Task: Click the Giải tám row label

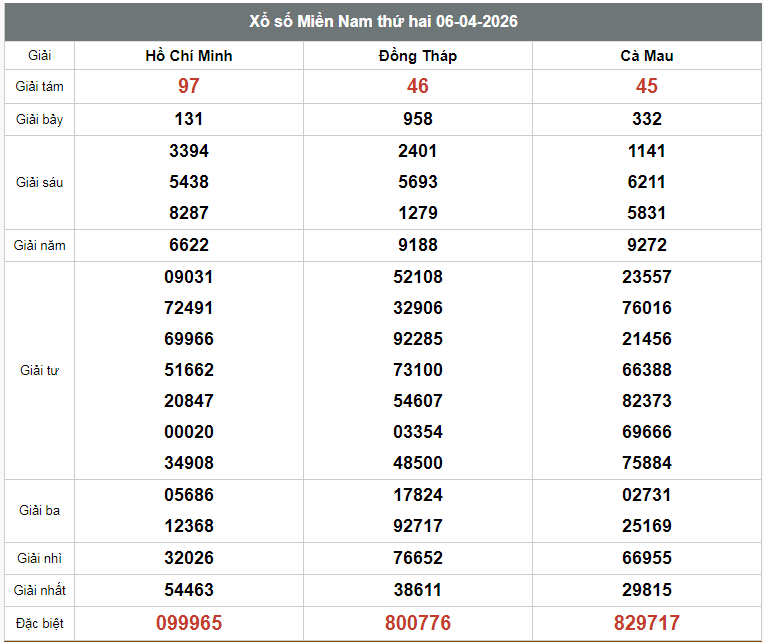Action: pyautogui.click(x=40, y=87)
